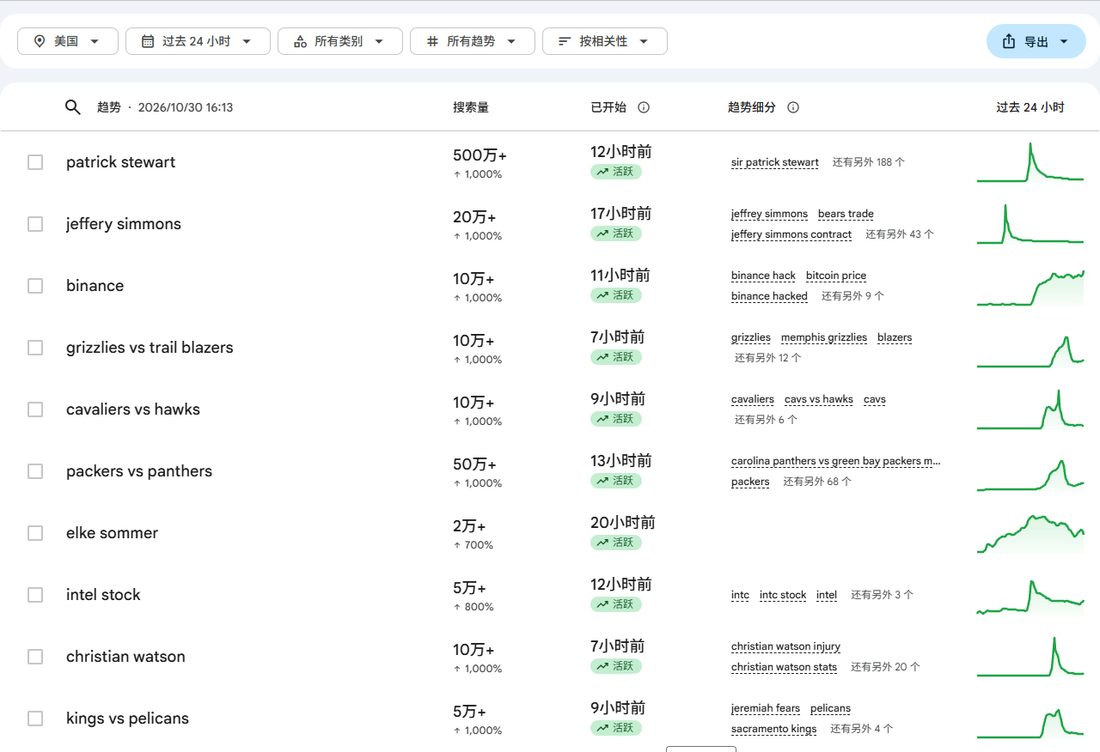Image resolution: width=1100 pixels, height=752 pixels.
Task: Expand the 所有类别 category dropdown arrow
Action: coord(379,41)
